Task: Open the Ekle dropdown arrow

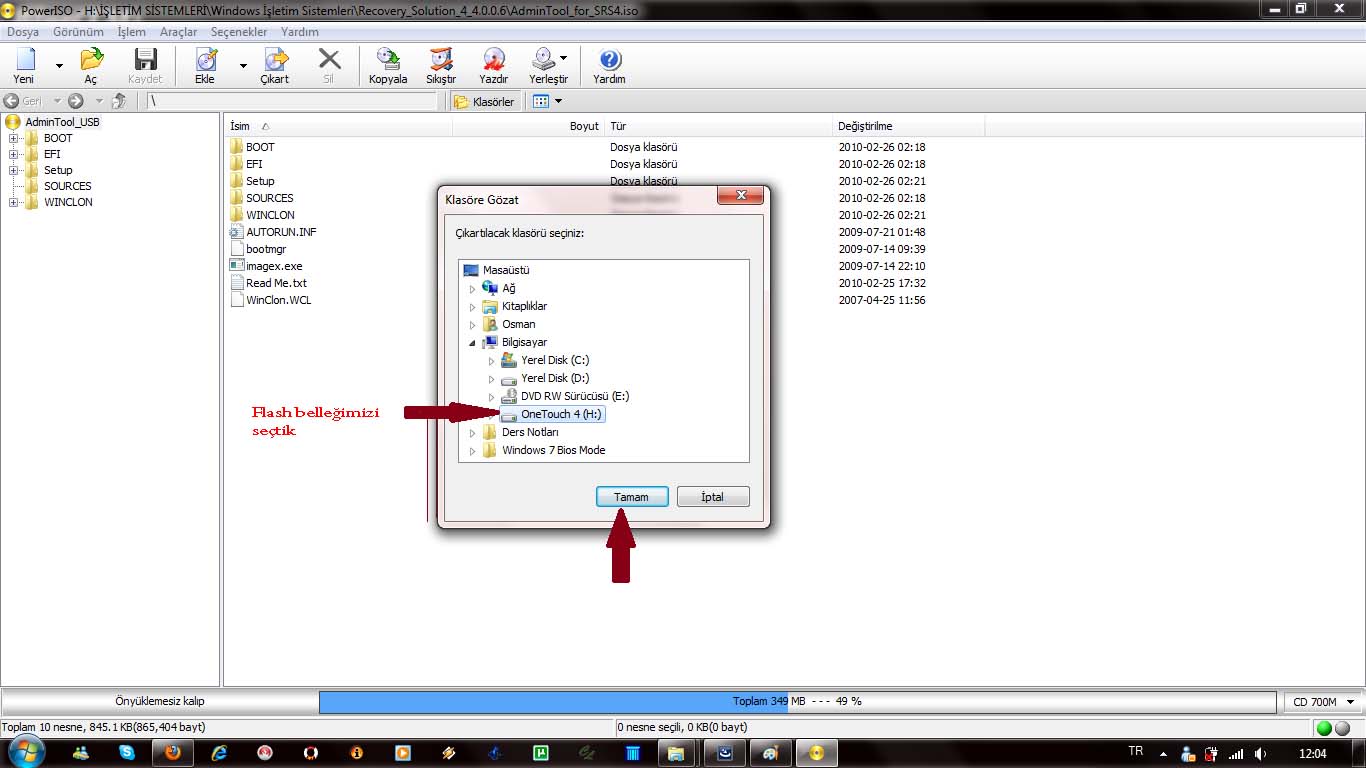Action: click(x=242, y=66)
